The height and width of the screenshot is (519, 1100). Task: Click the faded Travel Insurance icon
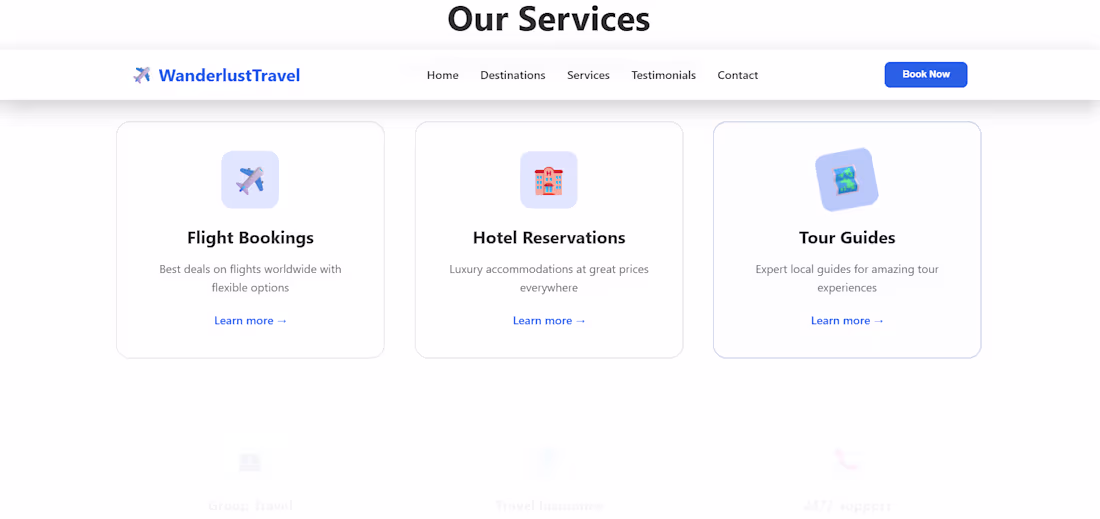(549, 461)
